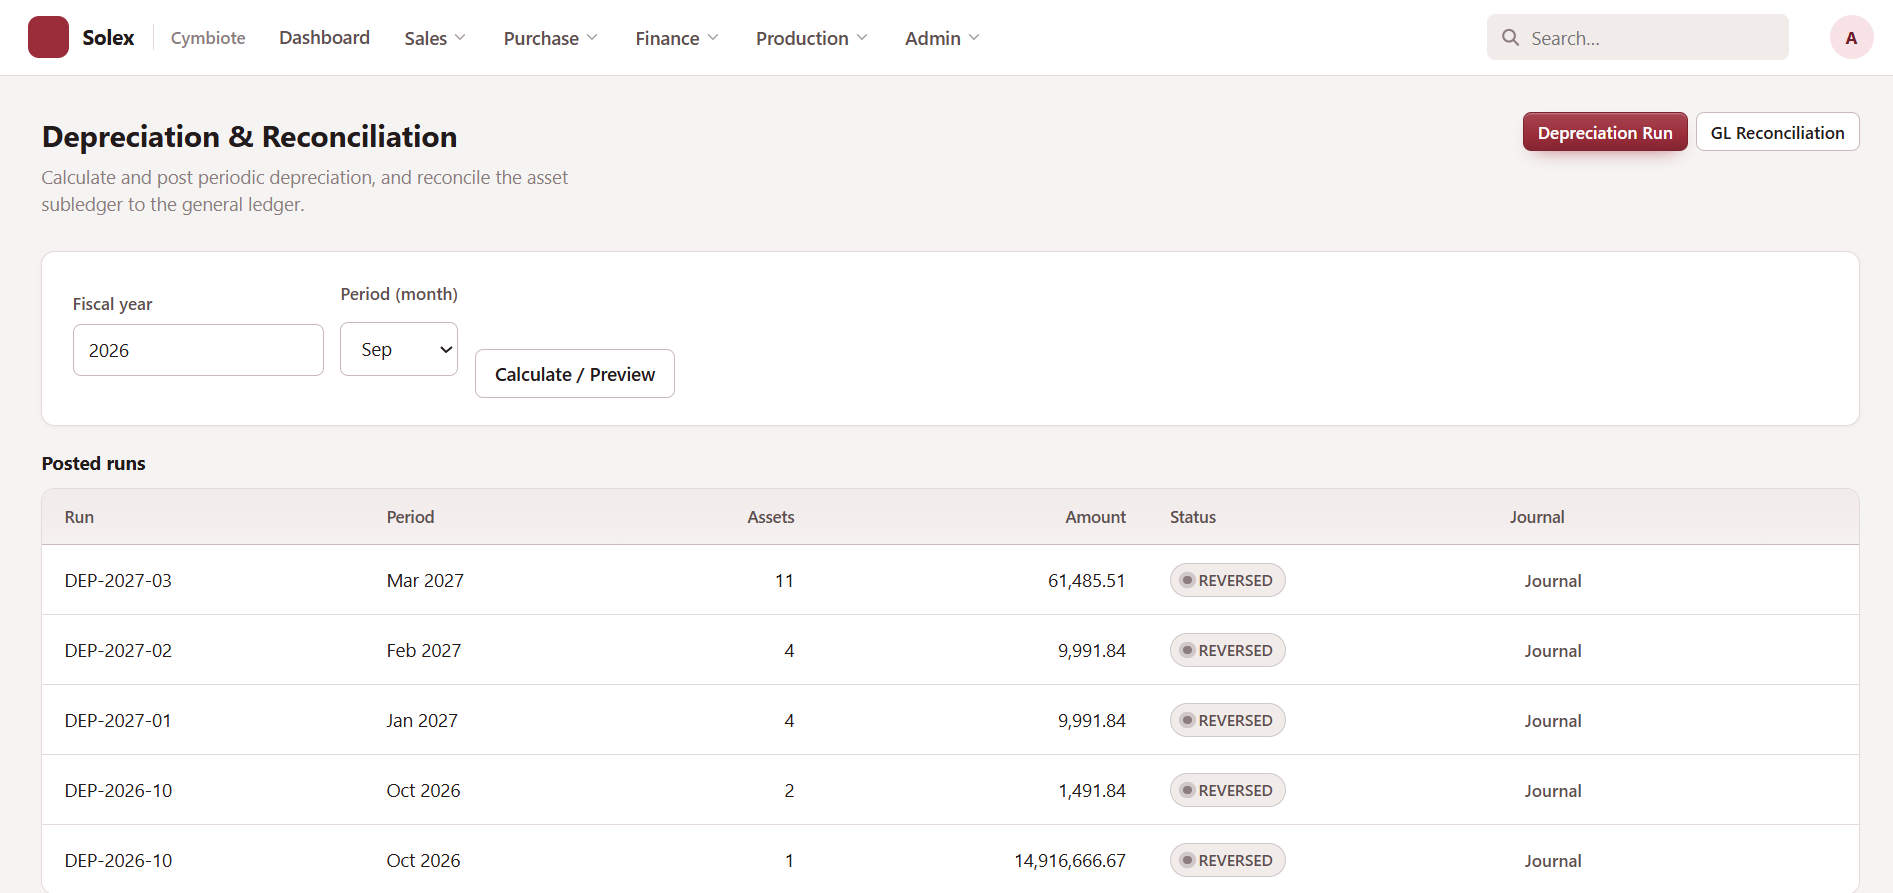Click the Period column header
This screenshot has width=1893, height=893.
coord(410,517)
